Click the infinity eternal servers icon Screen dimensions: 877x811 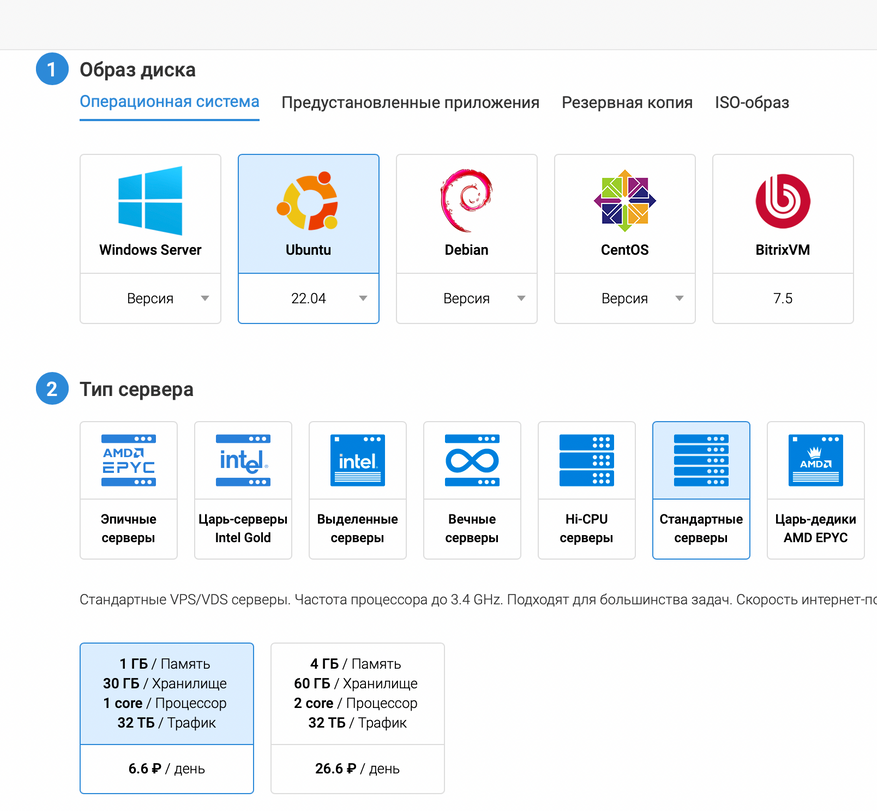coord(472,460)
